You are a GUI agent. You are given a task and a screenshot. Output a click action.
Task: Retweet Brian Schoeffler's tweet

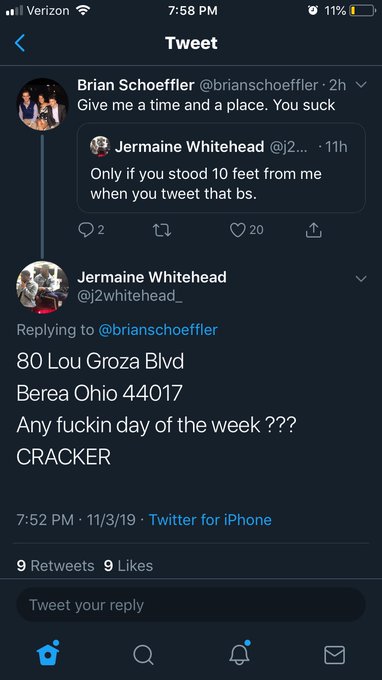click(163, 230)
